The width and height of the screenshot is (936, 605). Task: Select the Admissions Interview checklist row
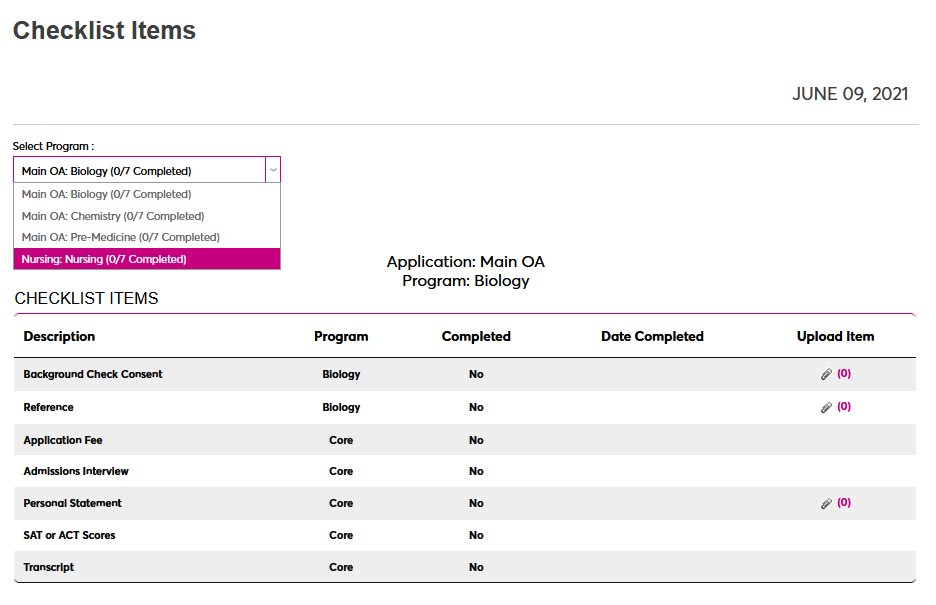pos(76,471)
